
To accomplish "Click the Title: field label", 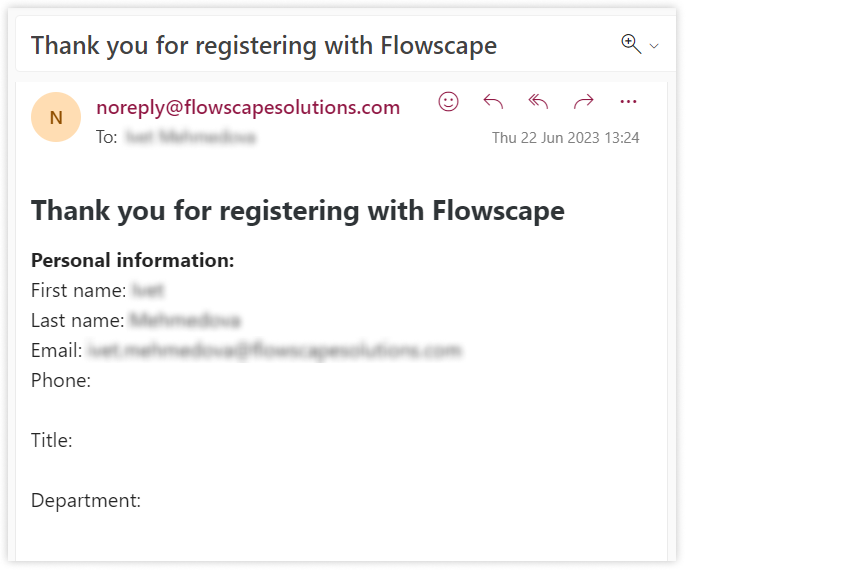I will (x=51, y=440).
